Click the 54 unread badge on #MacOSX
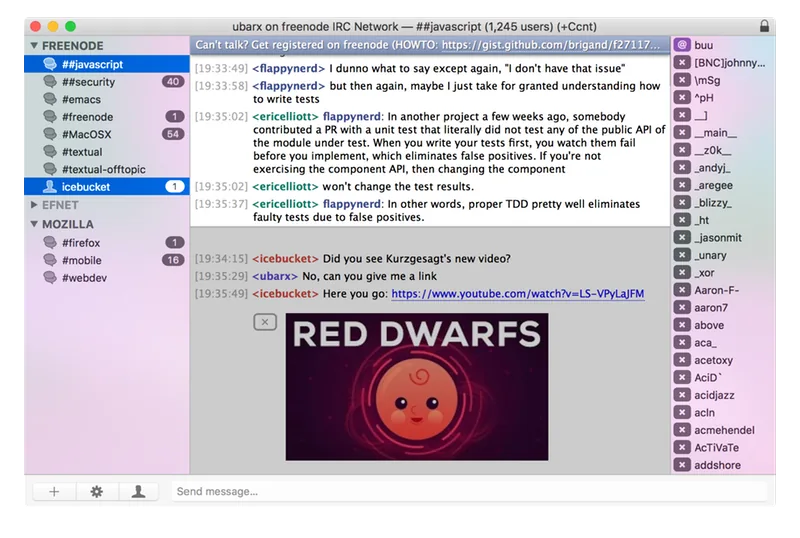Image resolution: width=800 pixels, height=538 pixels. 173,134
